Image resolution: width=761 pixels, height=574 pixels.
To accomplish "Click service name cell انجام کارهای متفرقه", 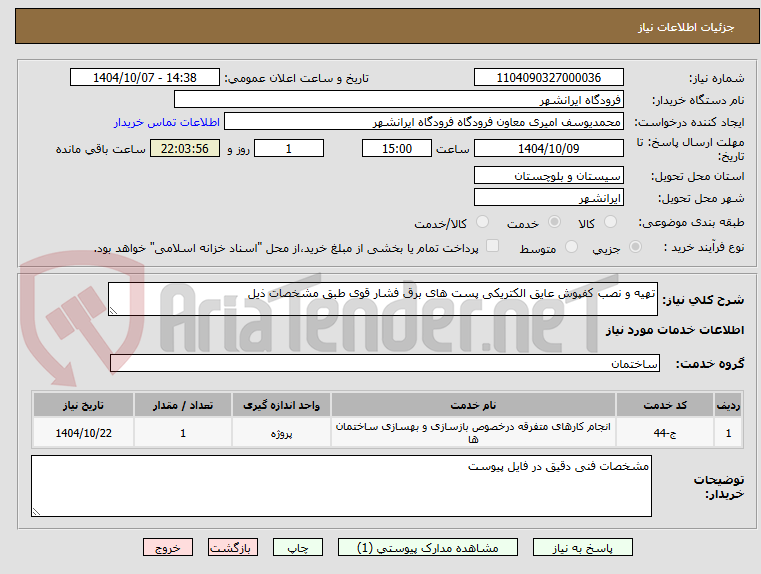I will pos(473,433).
